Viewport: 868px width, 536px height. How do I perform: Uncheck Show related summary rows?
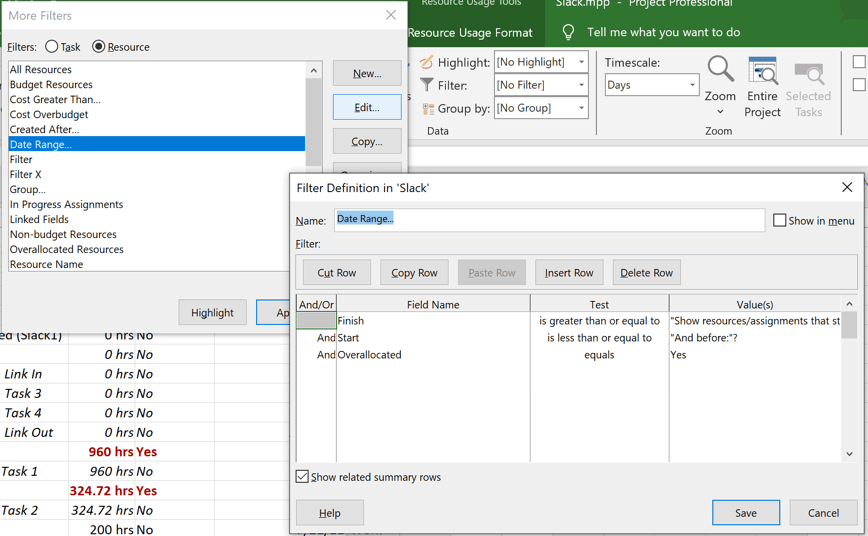point(302,477)
